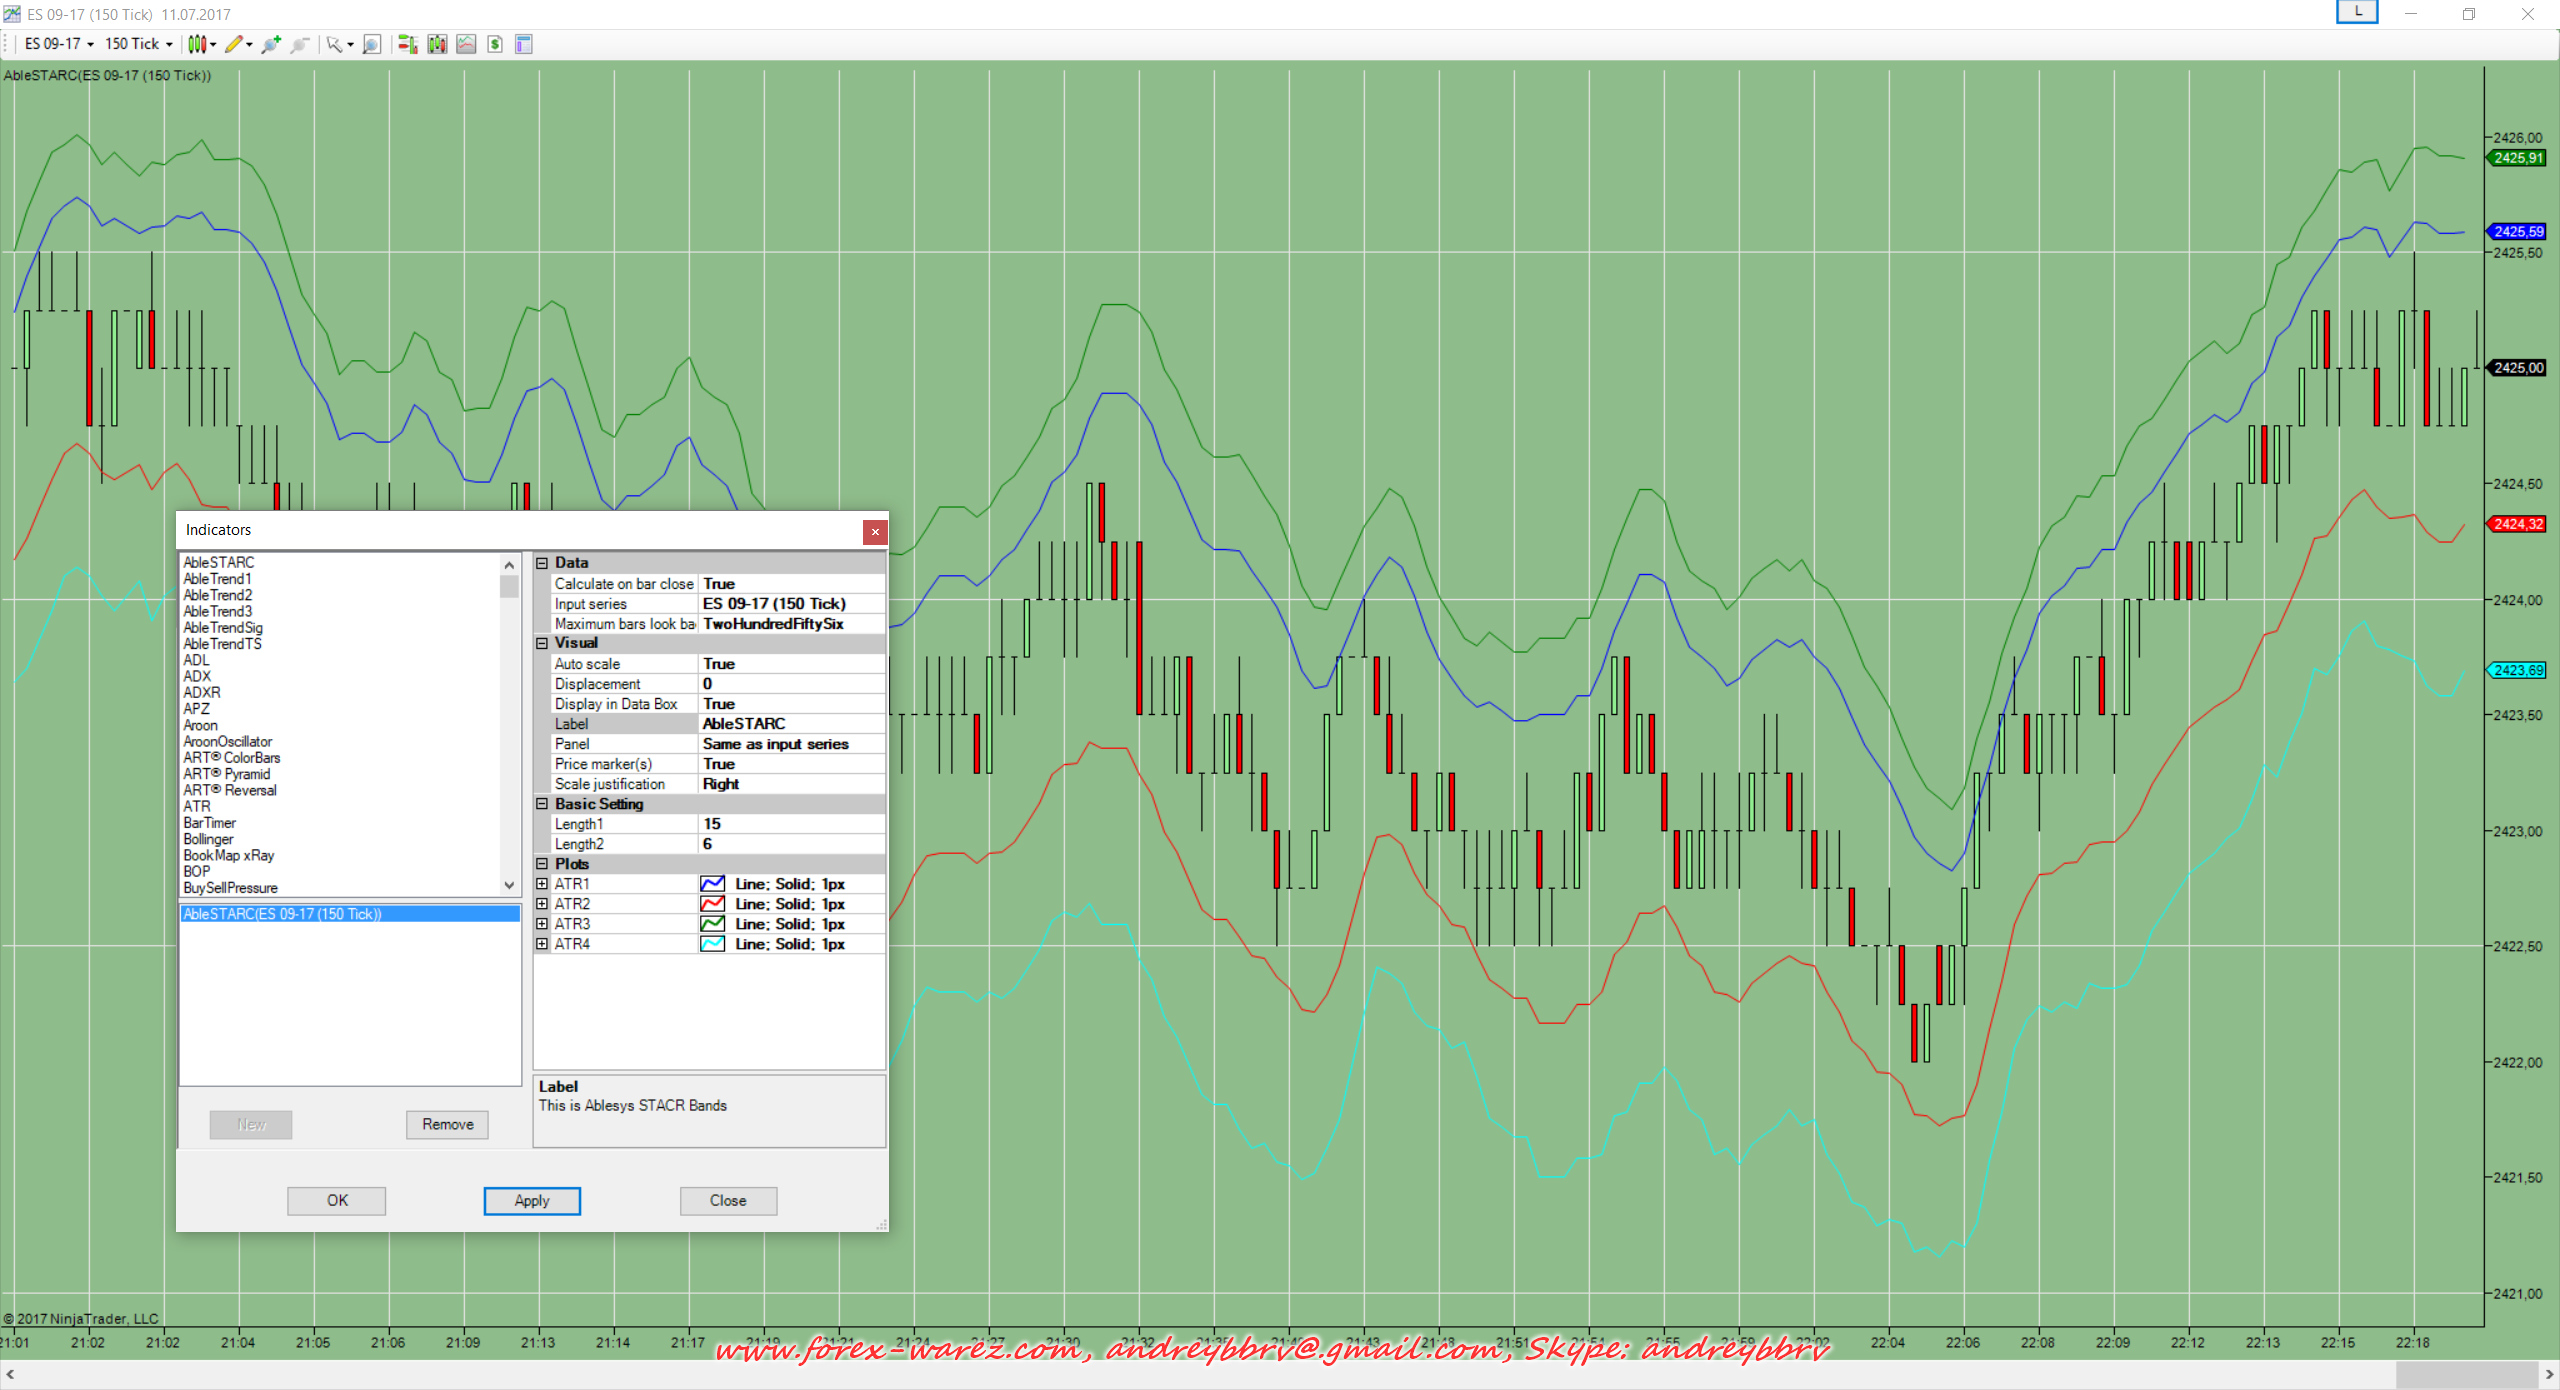Select the drawing tools pencil icon
The width and height of the screenshot is (2560, 1390).
(234, 44)
